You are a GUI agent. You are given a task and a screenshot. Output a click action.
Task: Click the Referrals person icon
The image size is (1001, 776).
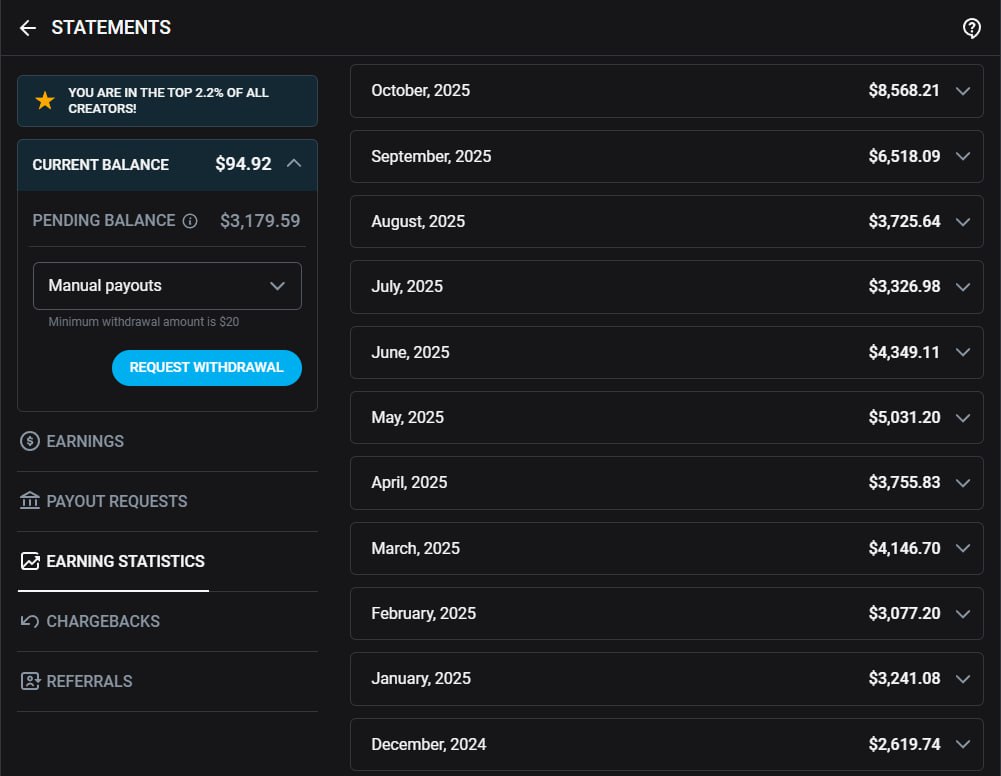30,681
